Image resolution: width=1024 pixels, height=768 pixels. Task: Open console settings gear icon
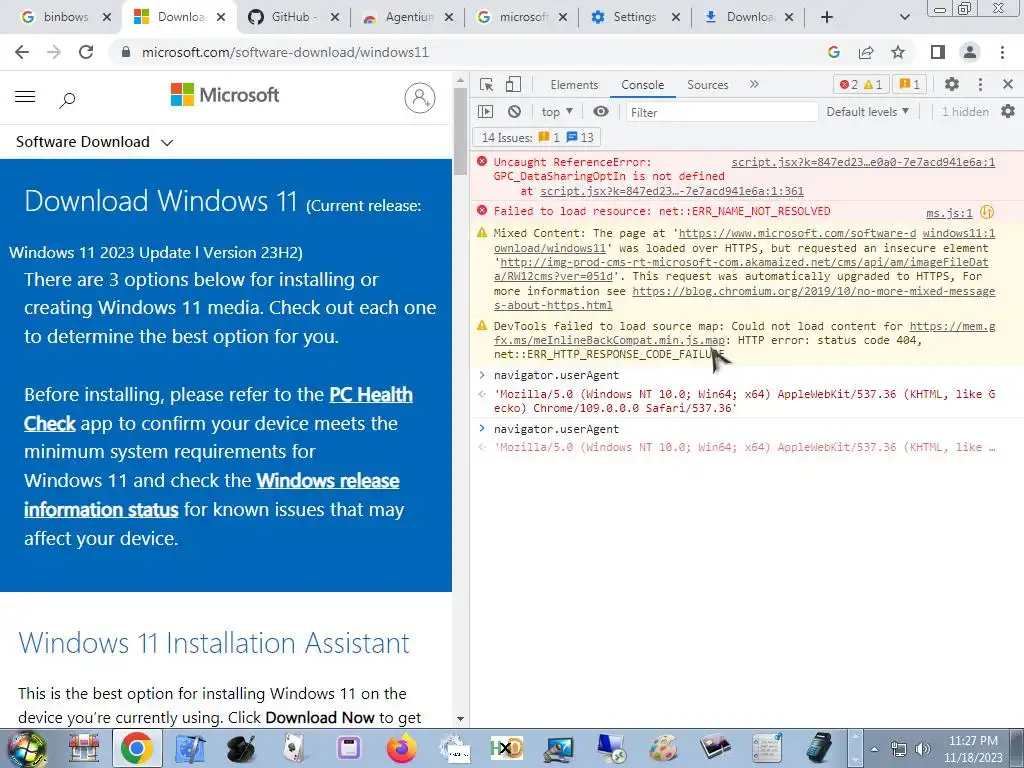pos(1008,112)
